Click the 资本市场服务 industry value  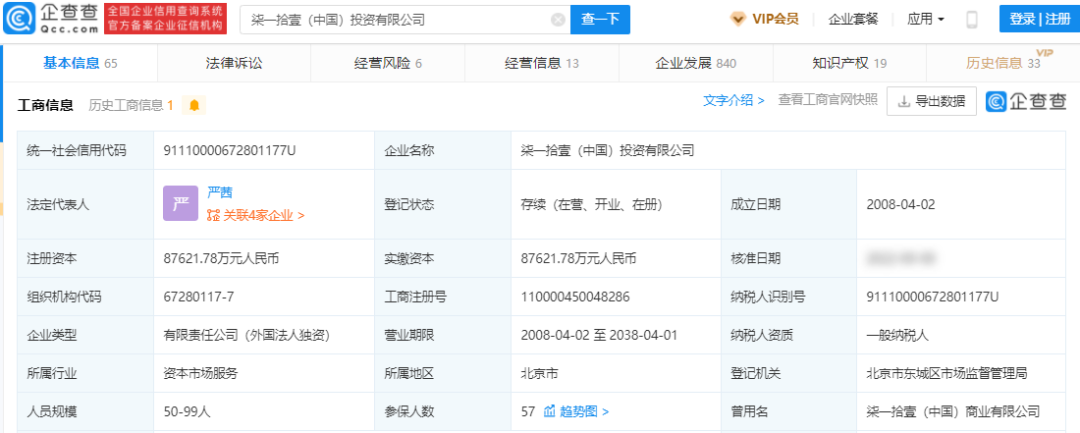pos(200,374)
